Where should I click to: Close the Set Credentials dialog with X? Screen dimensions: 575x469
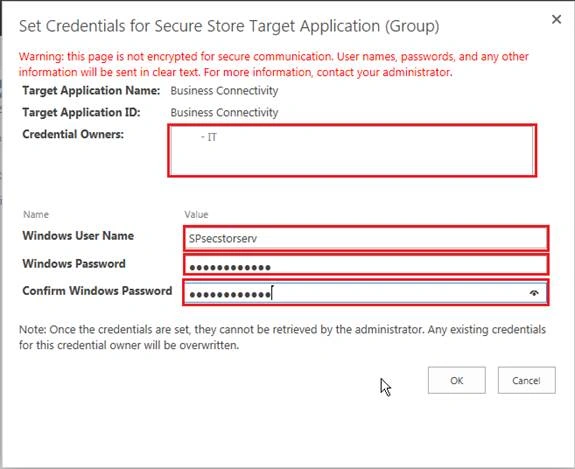pos(556,19)
